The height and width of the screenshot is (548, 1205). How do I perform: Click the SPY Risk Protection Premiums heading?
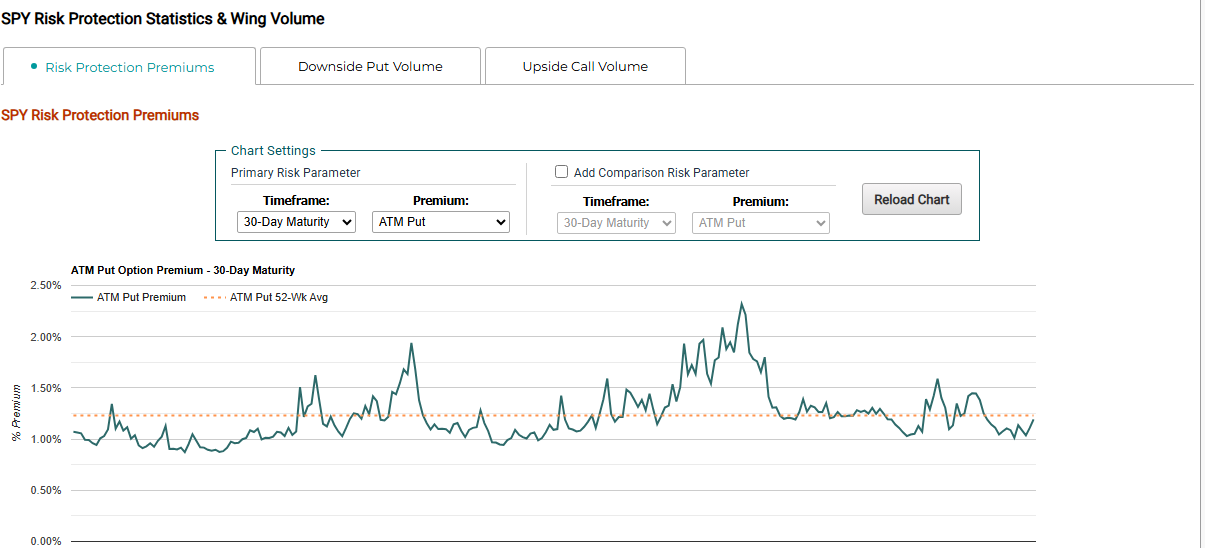(100, 115)
